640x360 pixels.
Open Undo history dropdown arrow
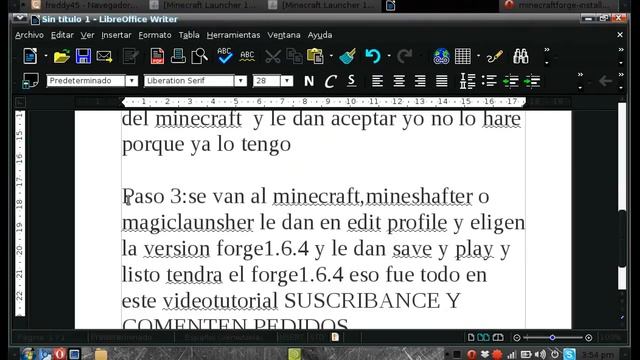(389, 56)
